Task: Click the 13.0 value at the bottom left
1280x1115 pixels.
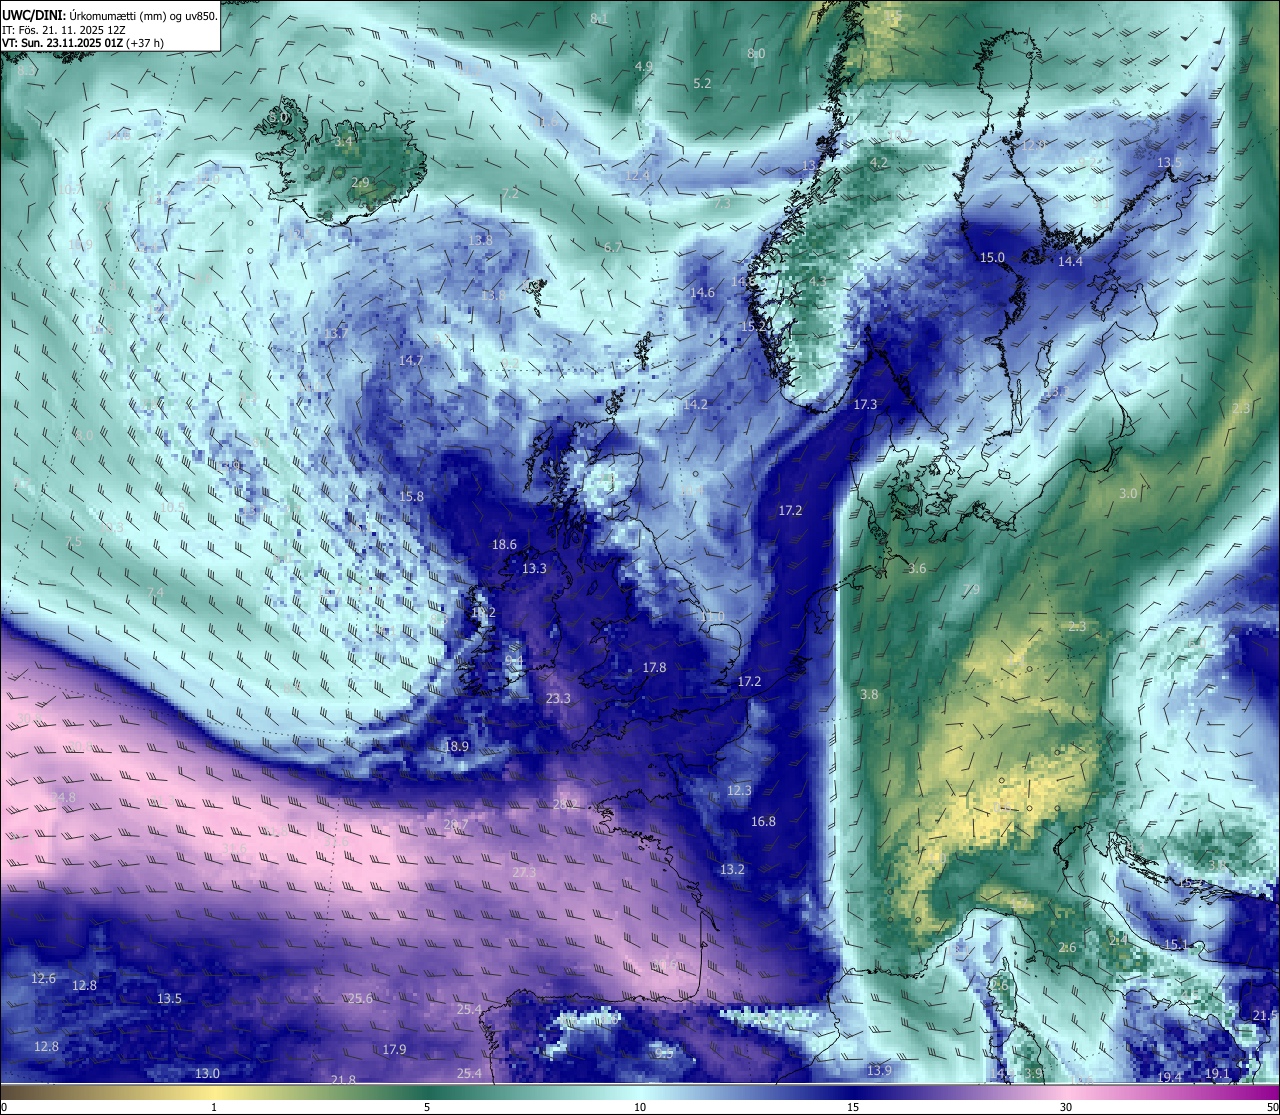Action: [207, 1073]
